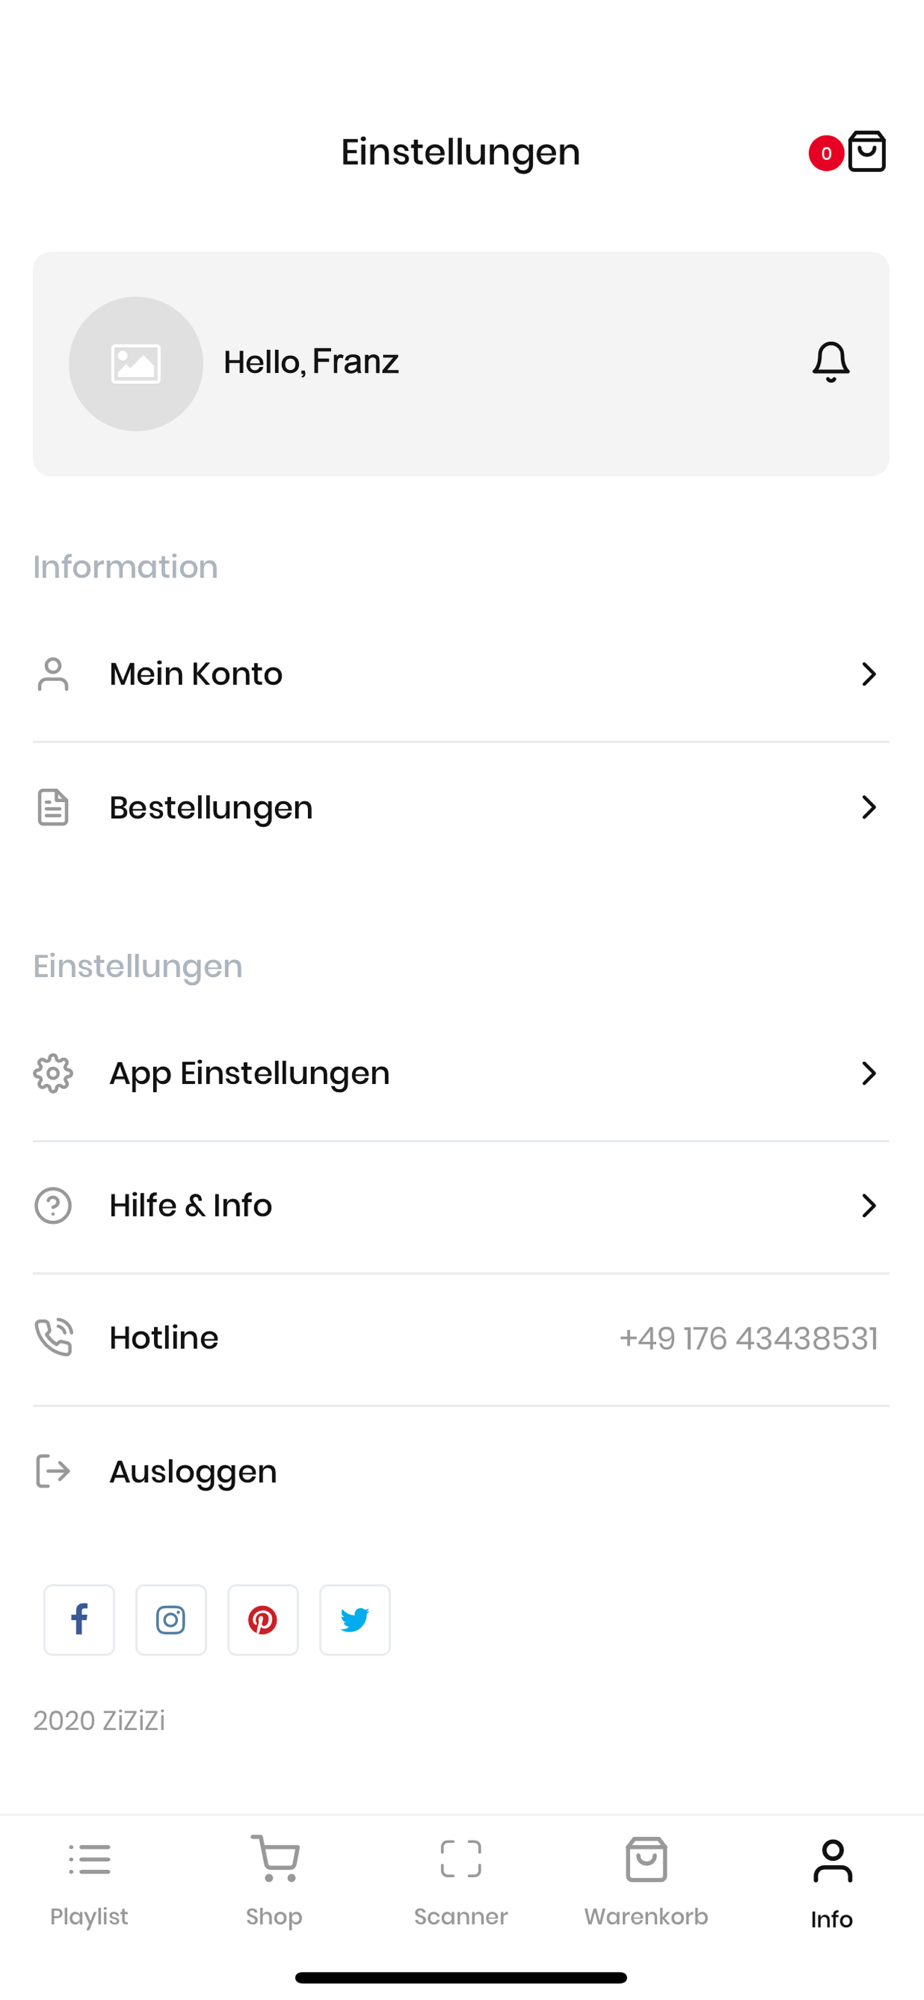Expand Mein Konto with its chevron

tap(868, 674)
